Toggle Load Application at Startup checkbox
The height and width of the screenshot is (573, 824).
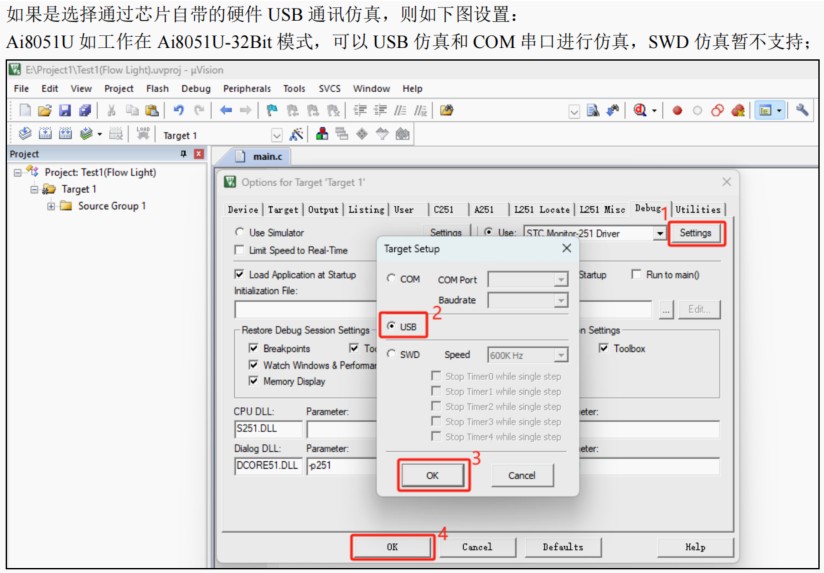click(x=239, y=274)
